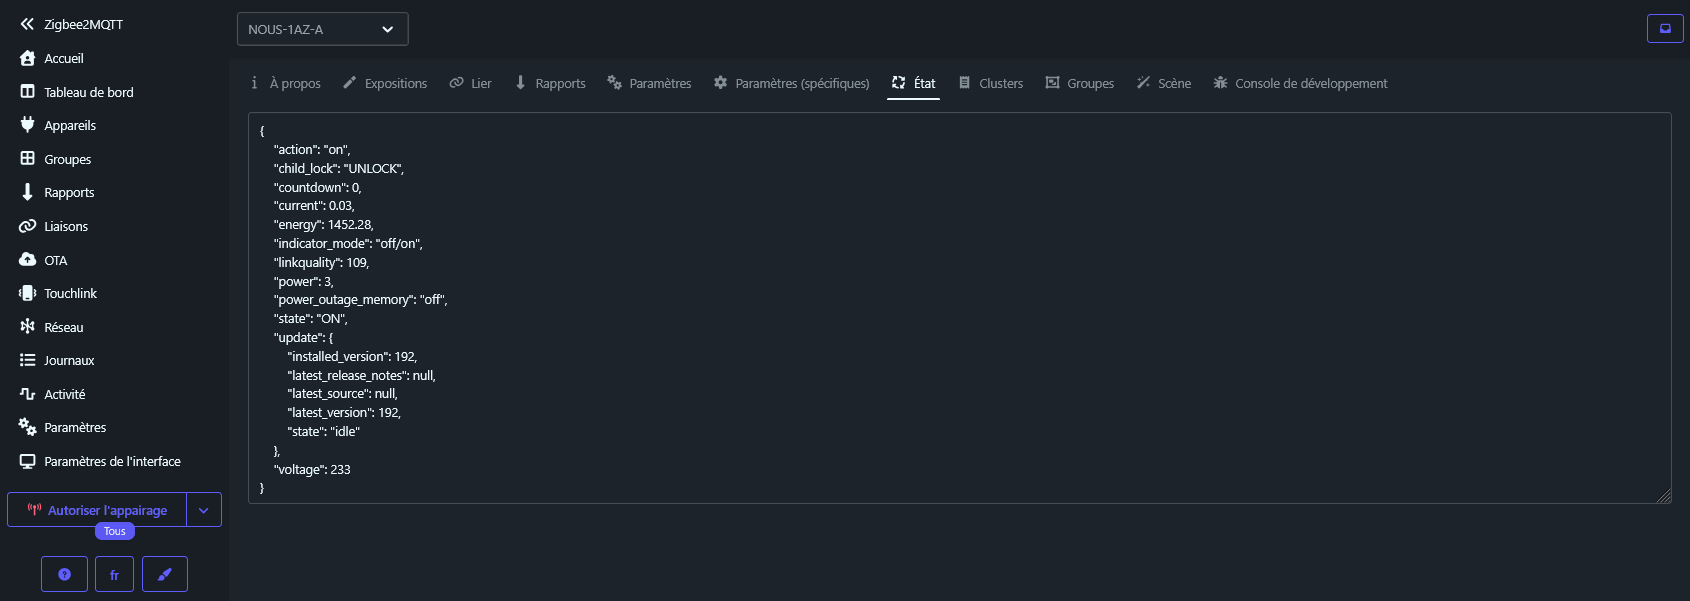Open the fr language selector
1690x601 pixels.
pyautogui.click(x=114, y=574)
